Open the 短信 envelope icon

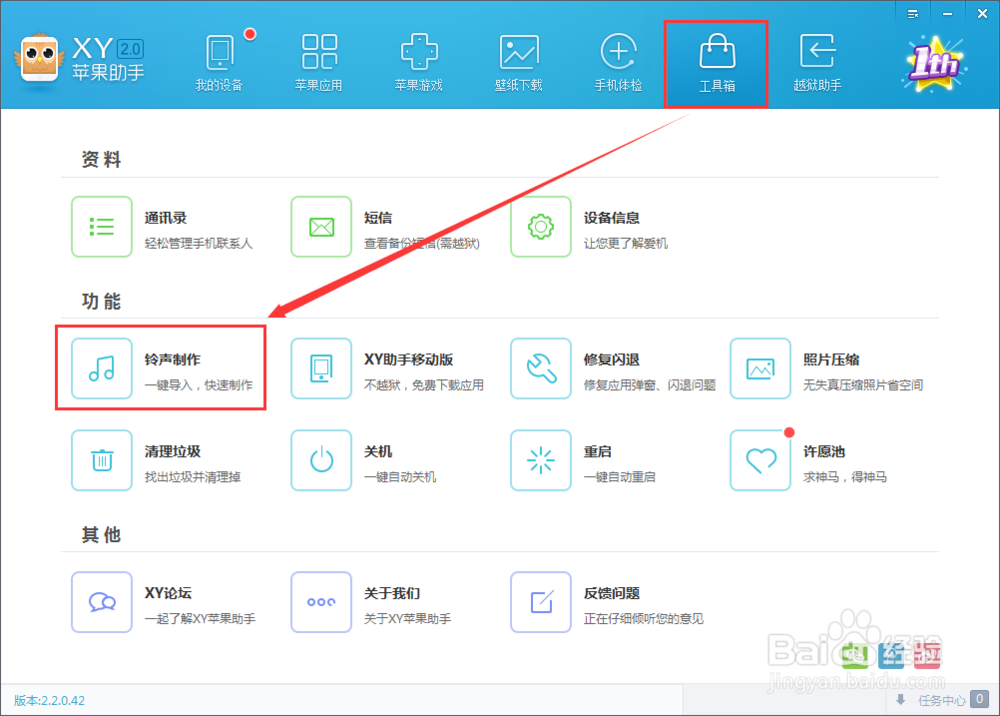[321, 226]
